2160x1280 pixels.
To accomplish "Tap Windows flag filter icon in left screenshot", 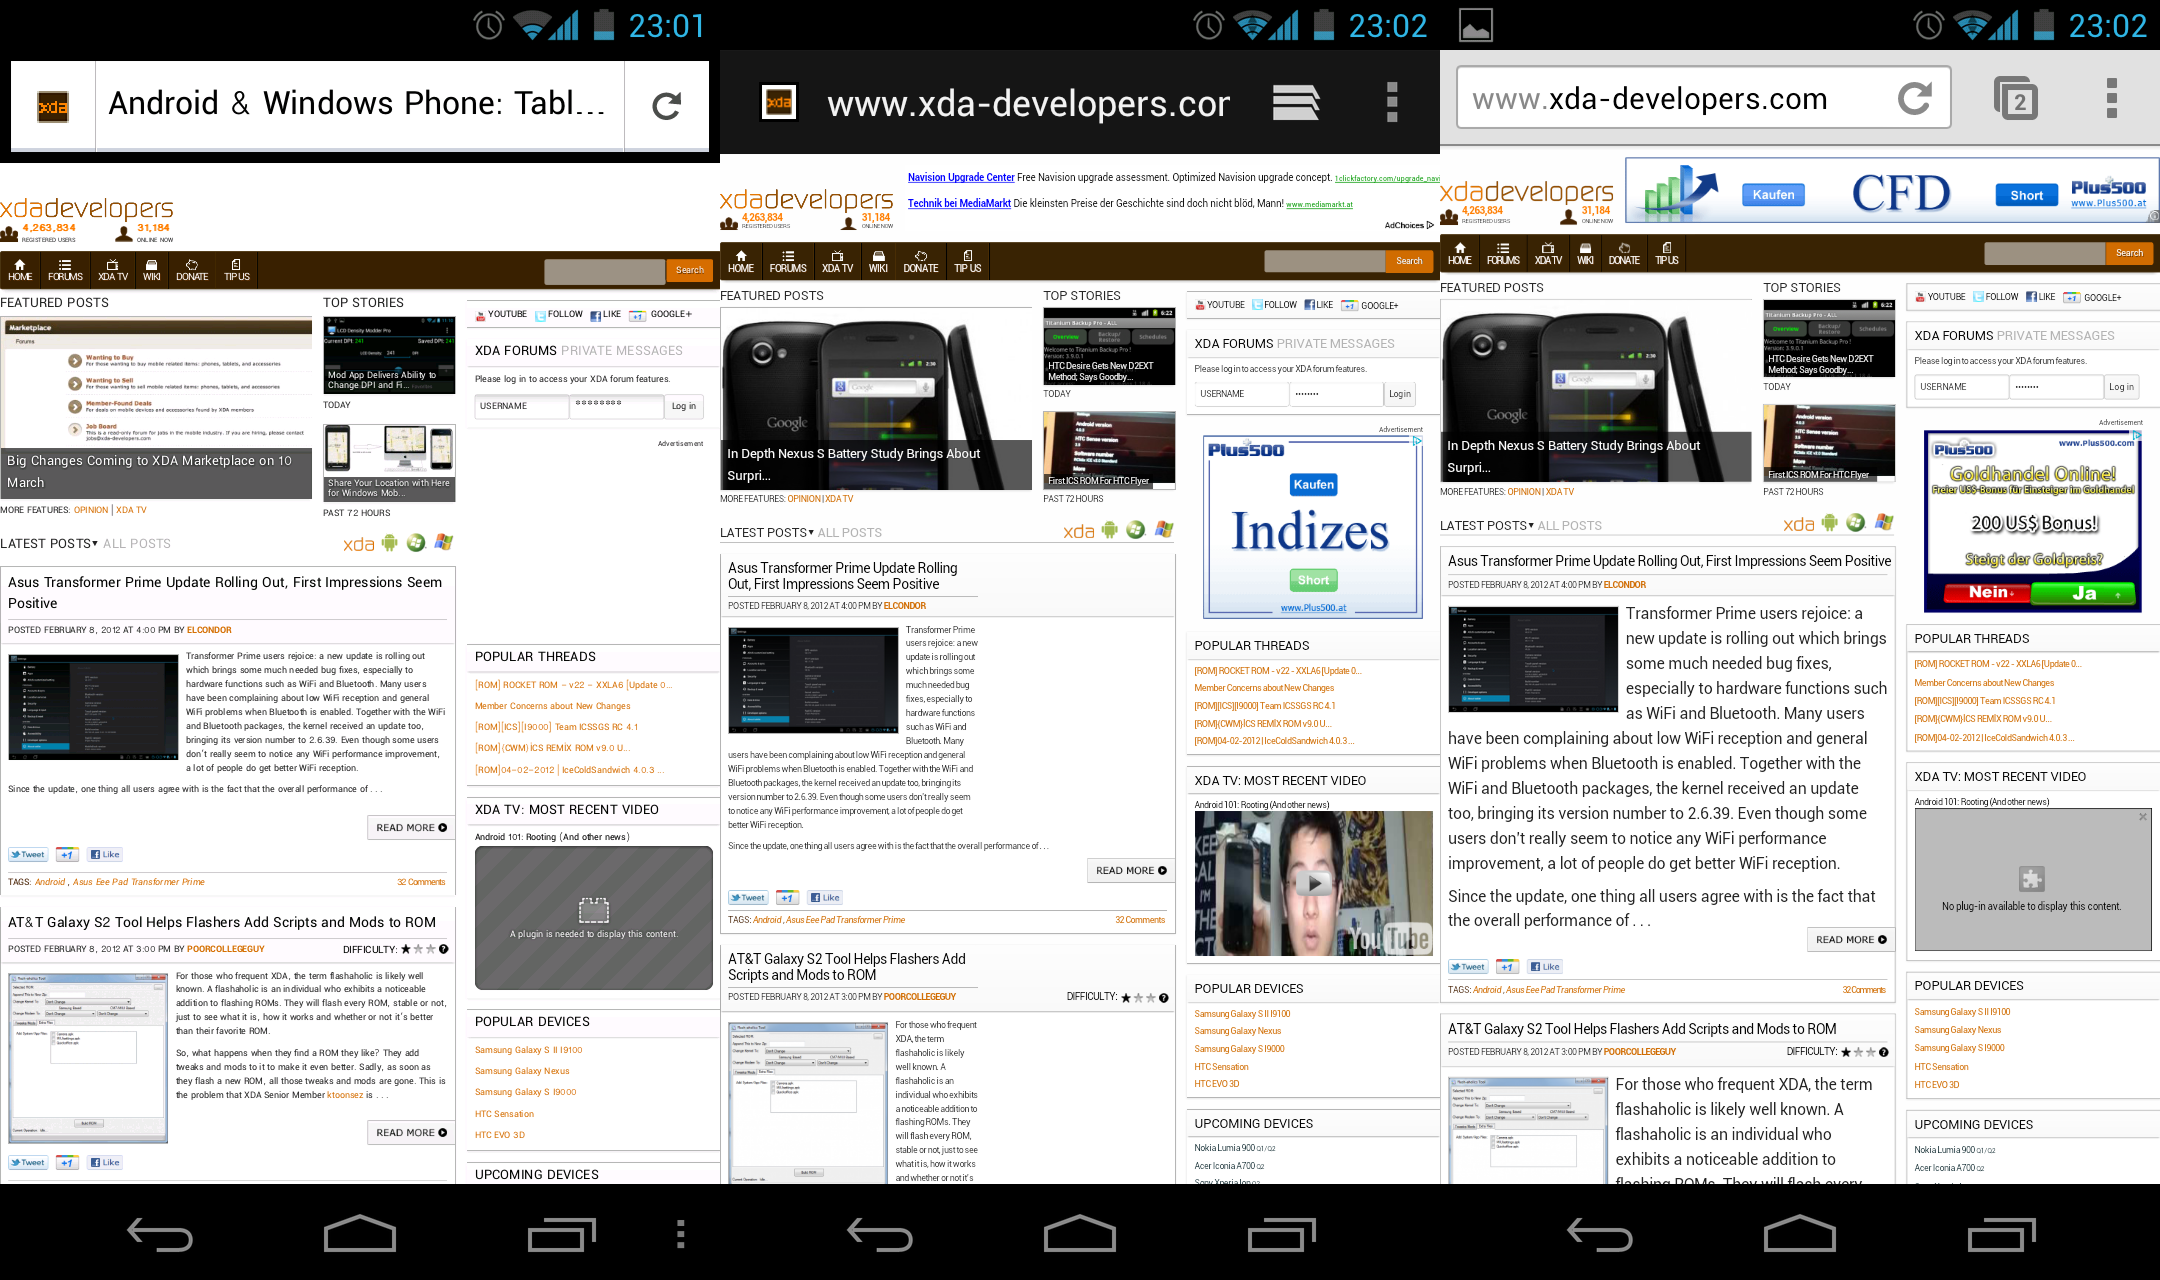I will coord(443,542).
